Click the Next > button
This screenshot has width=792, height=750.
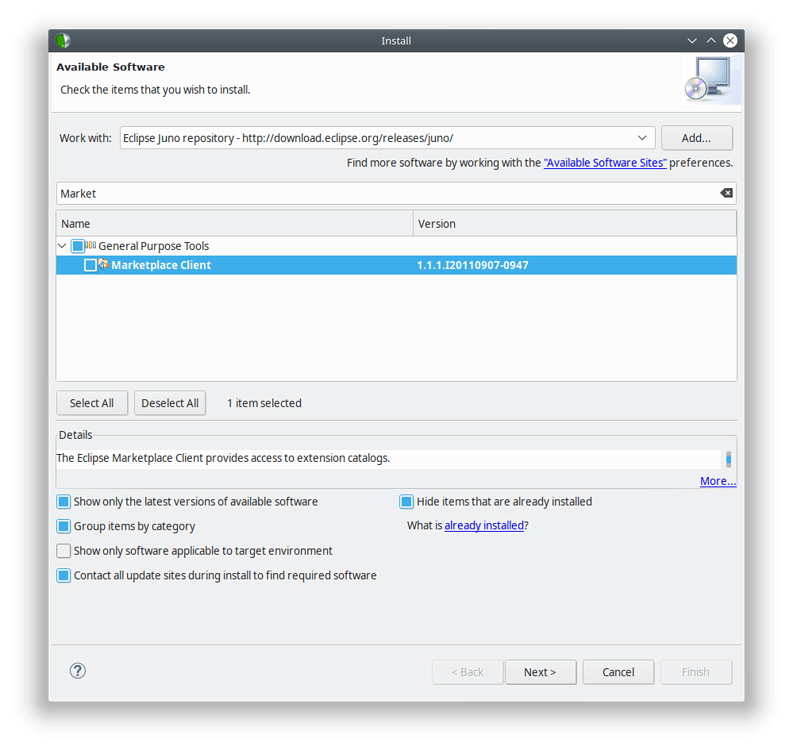tap(540, 672)
